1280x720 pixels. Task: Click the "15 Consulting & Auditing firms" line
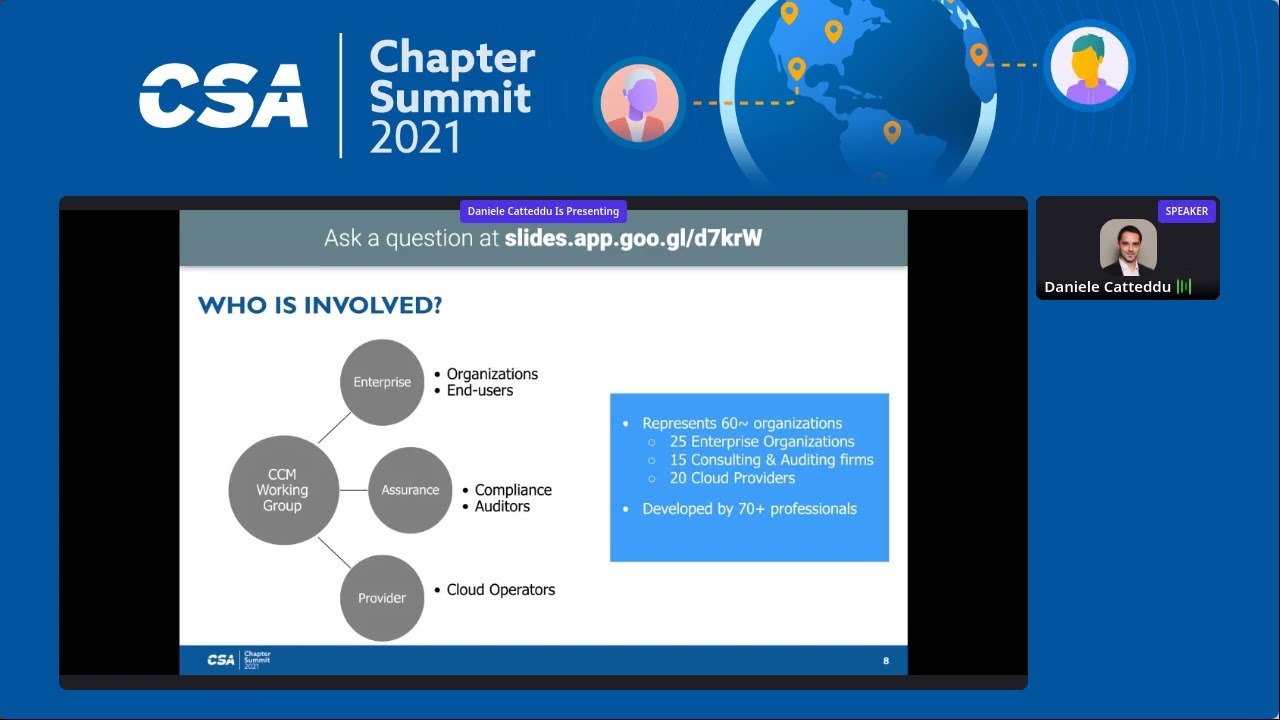[x=772, y=460]
